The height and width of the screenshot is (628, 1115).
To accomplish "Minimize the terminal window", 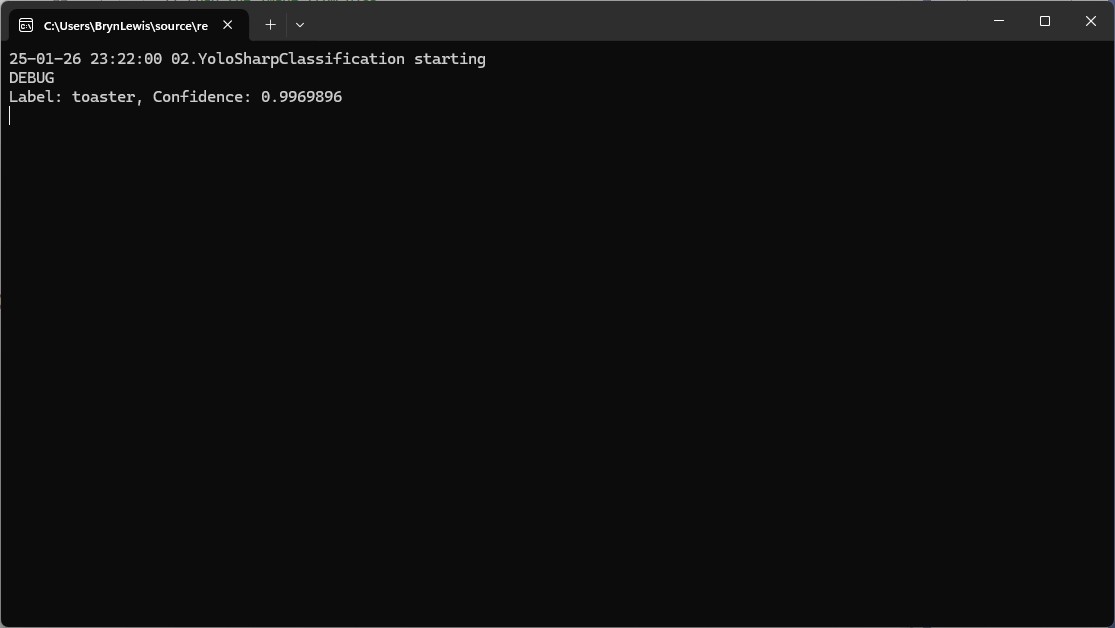I will click(999, 21).
